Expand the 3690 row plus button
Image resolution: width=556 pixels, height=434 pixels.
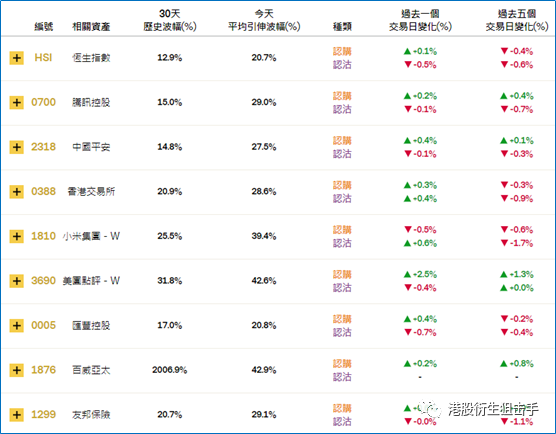pos(17,281)
